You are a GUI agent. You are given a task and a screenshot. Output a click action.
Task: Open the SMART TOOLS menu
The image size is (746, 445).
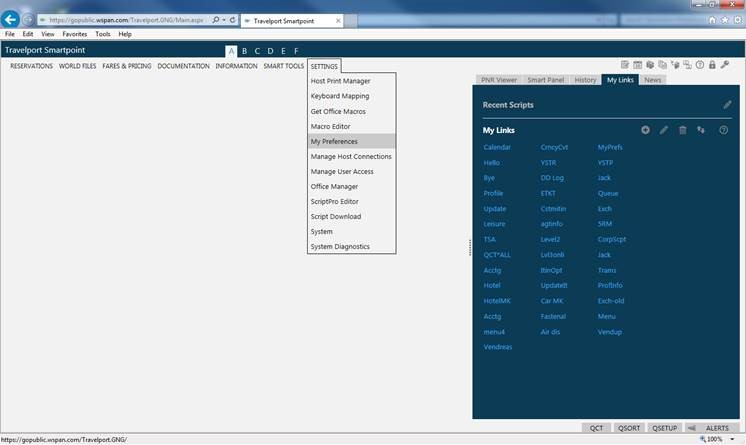284,66
